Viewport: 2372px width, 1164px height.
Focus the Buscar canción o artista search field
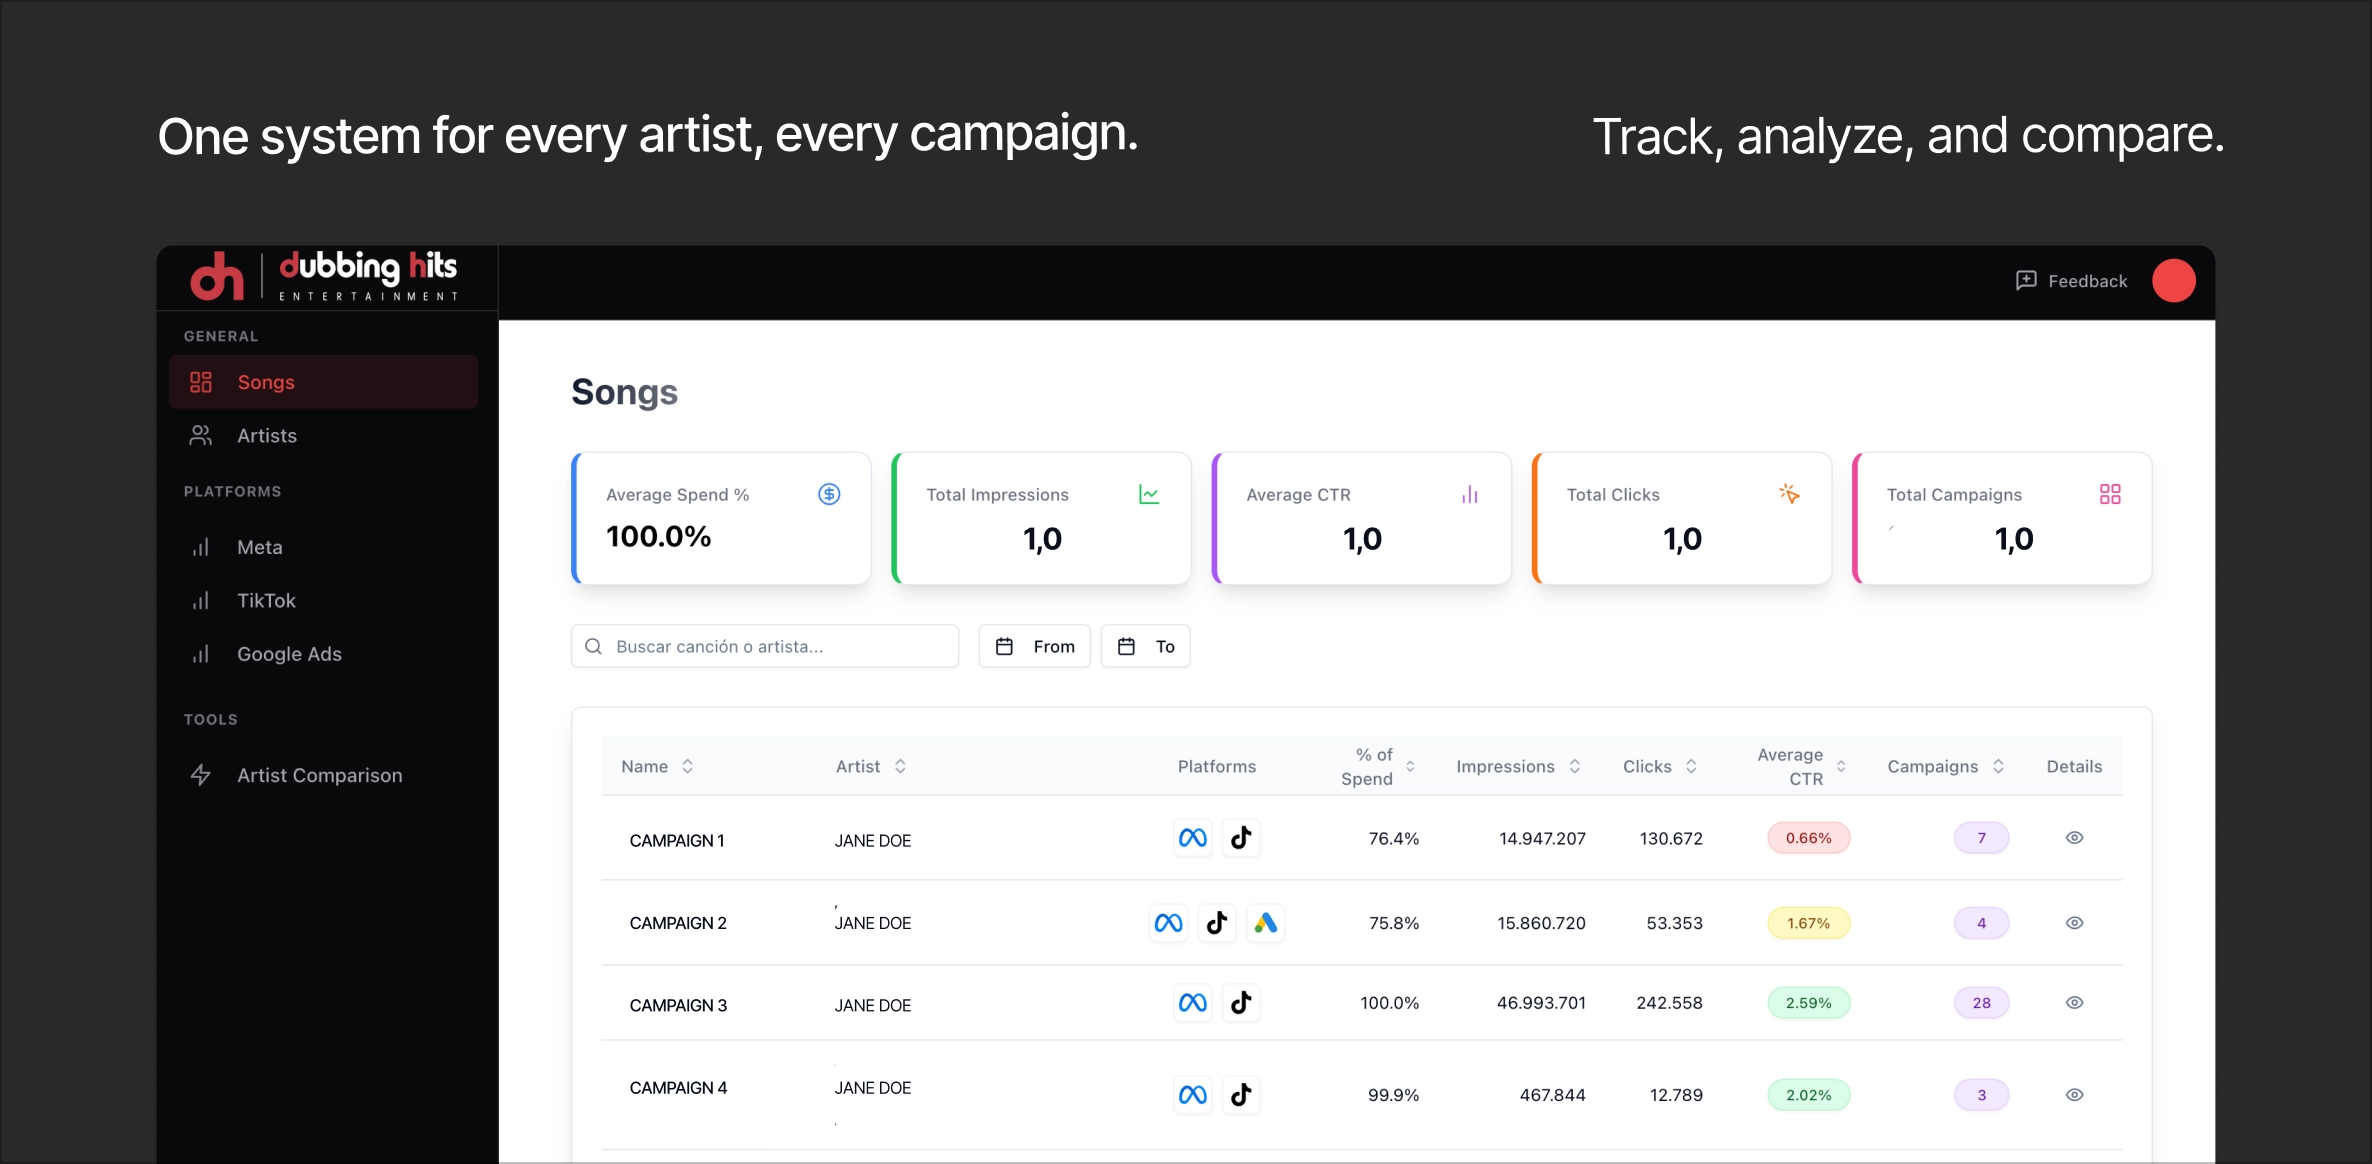click(x=765, y=647)
